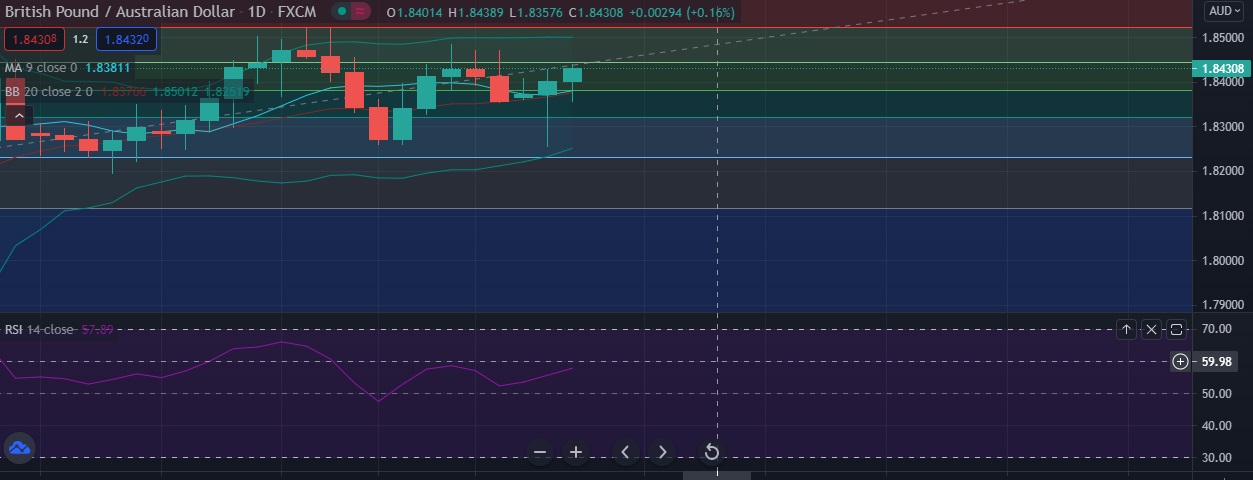Click the RSI 70.00 axis label
Image resolution: width=1253 pixels, height=480 pixels.
click(1219, 329)
